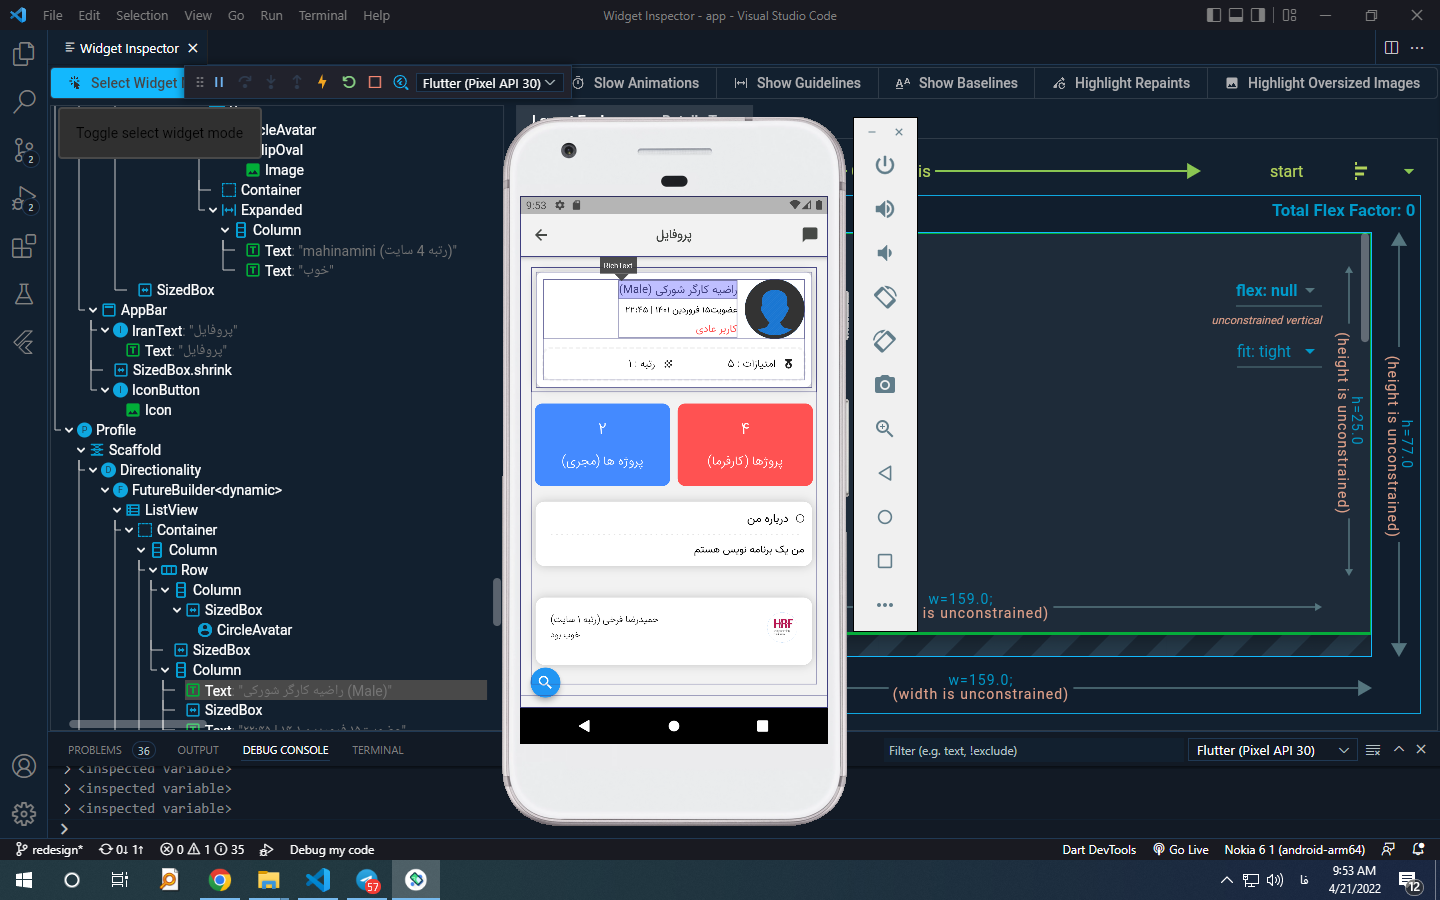Toggle Highlight Repaints
Viewport: 1440px width, 900px height.
point(1121,83)
